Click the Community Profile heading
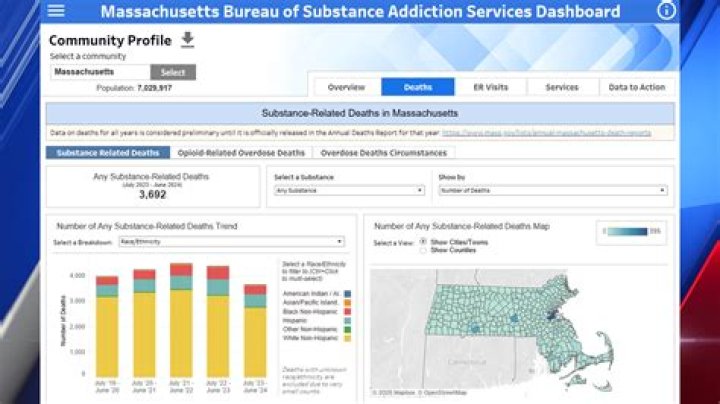The height and width of the screenshot is (404, 720). click(x=110, y=40)
